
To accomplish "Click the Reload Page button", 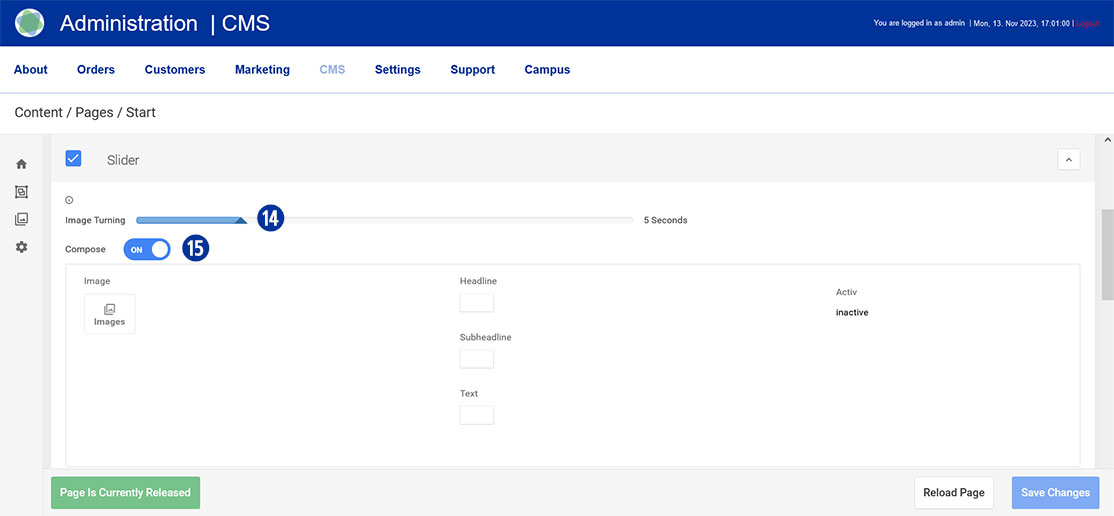I will [953, 492].
